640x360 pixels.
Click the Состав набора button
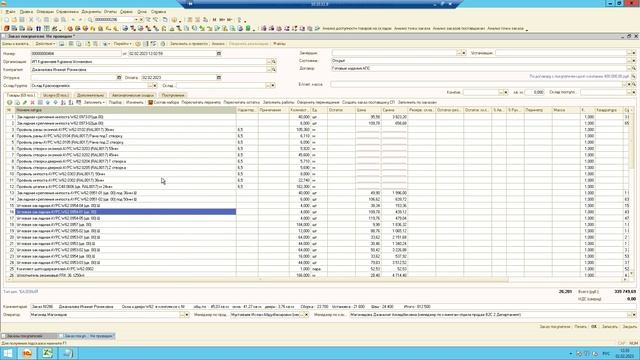point(163,102)
